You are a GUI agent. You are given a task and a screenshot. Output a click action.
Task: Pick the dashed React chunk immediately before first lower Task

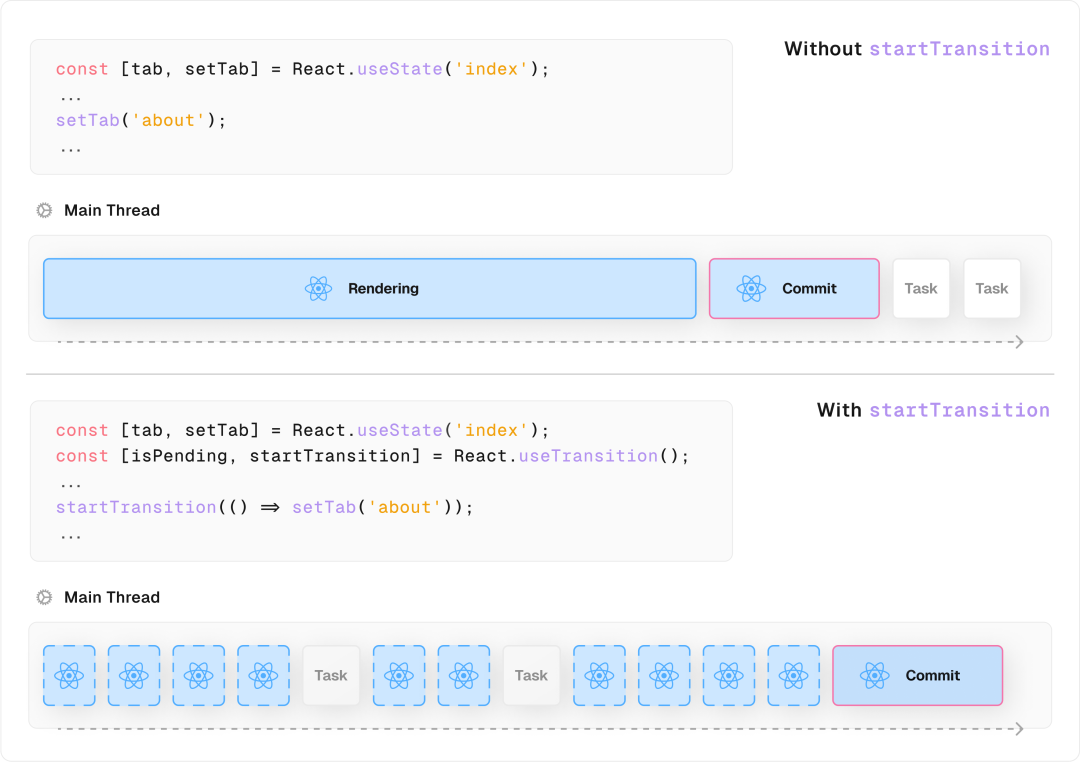(263, 676)
